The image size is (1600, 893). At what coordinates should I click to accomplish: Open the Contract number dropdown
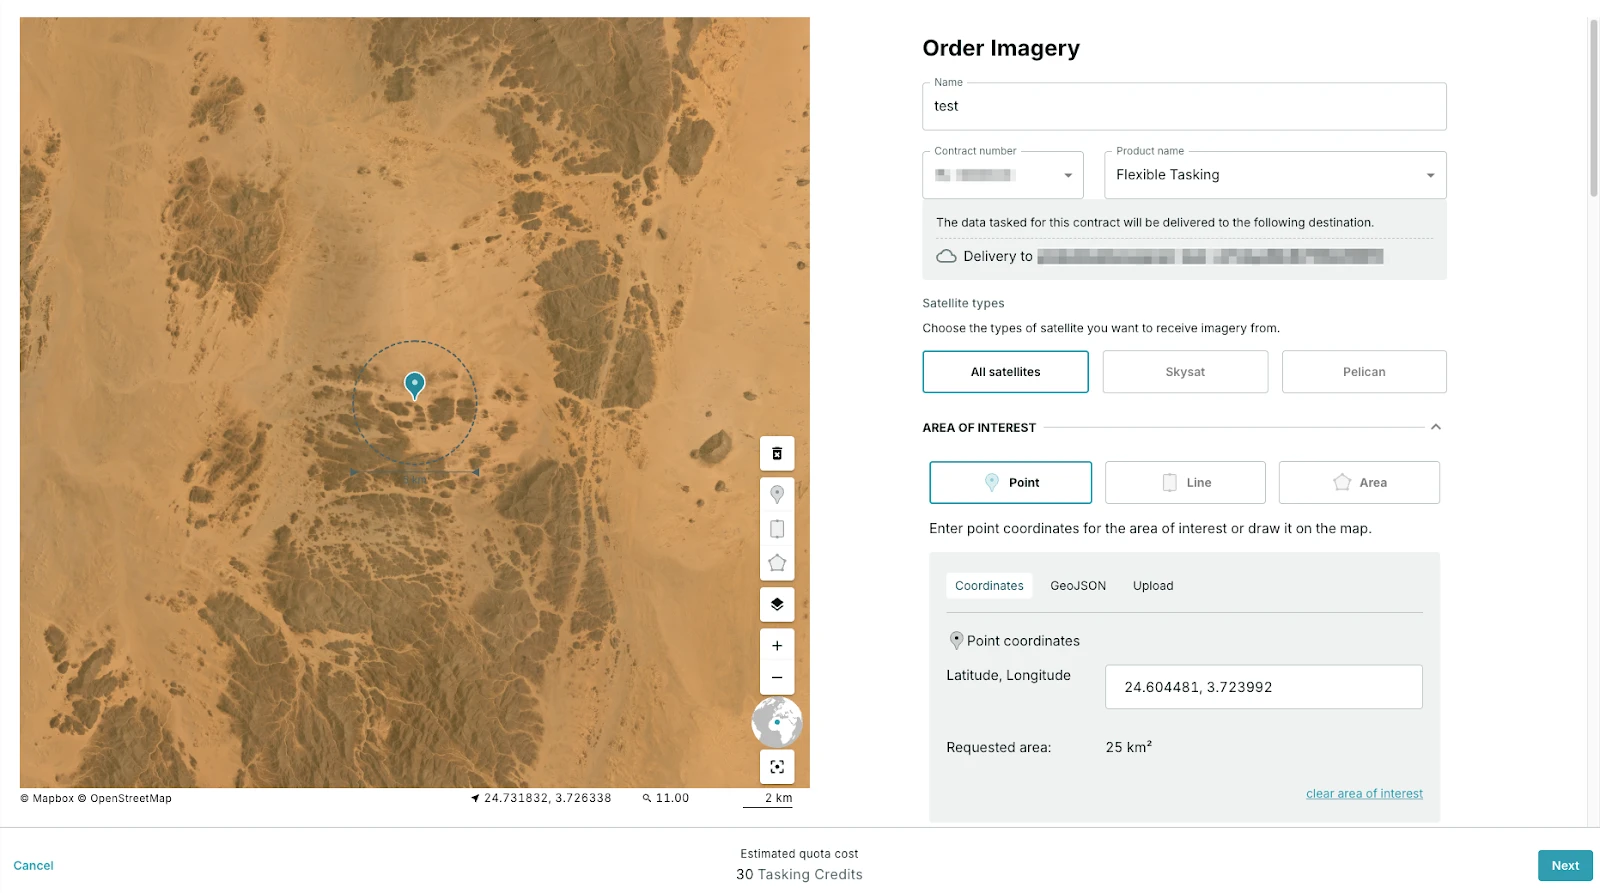[1003, 175]
